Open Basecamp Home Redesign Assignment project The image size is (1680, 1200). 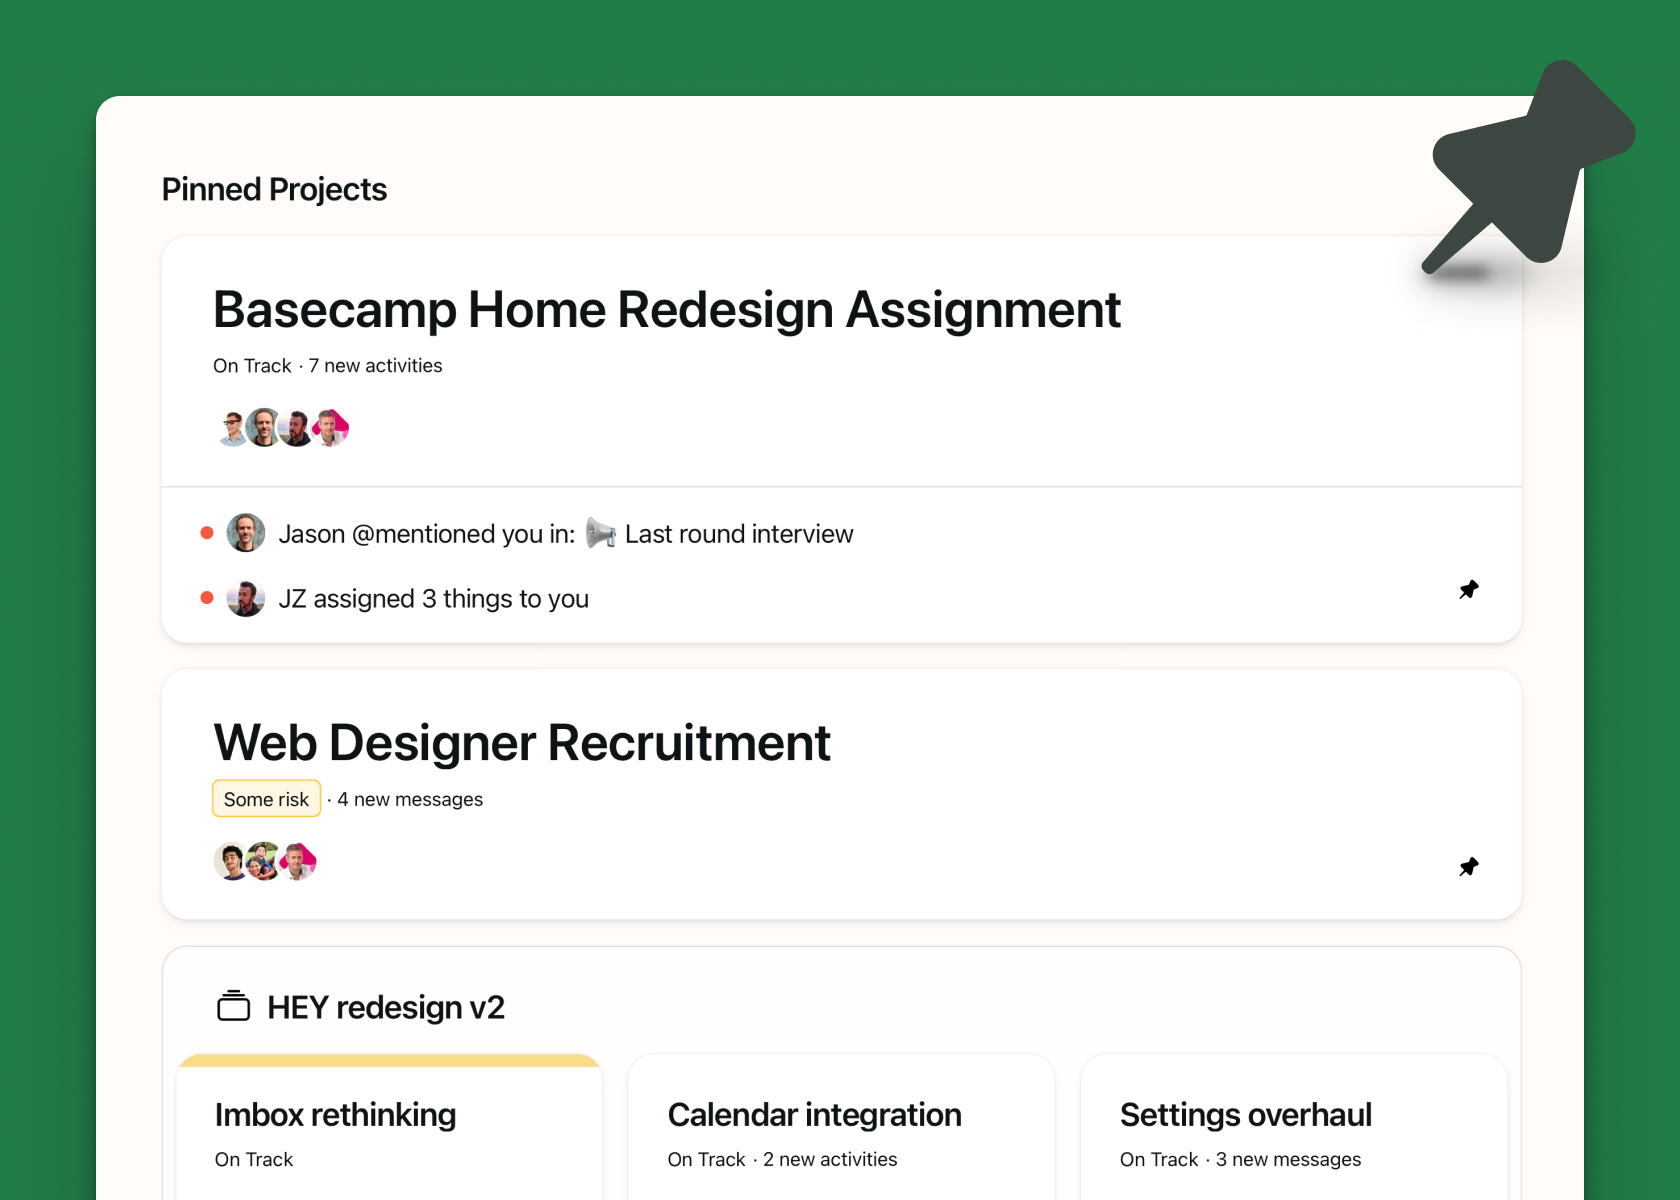667,309
